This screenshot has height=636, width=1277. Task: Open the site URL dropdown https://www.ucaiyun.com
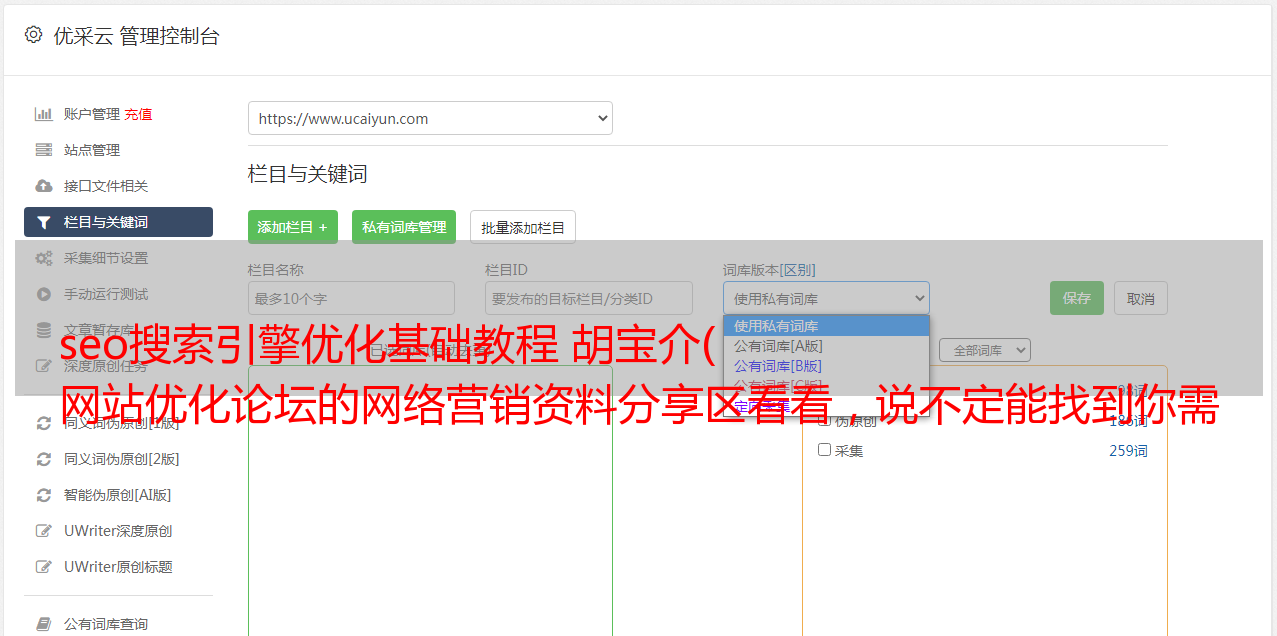[430, 118]
